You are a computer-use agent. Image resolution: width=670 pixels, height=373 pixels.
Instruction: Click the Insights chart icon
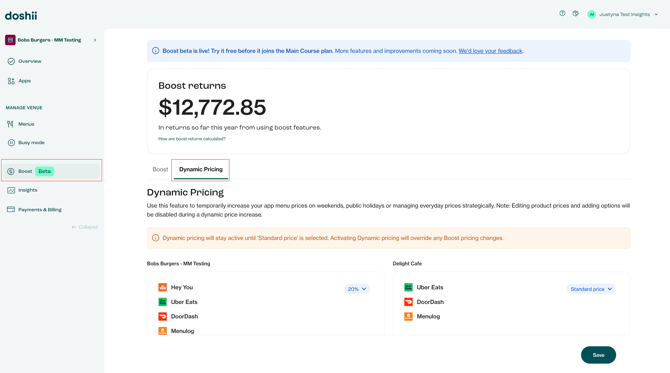(11, 190)
